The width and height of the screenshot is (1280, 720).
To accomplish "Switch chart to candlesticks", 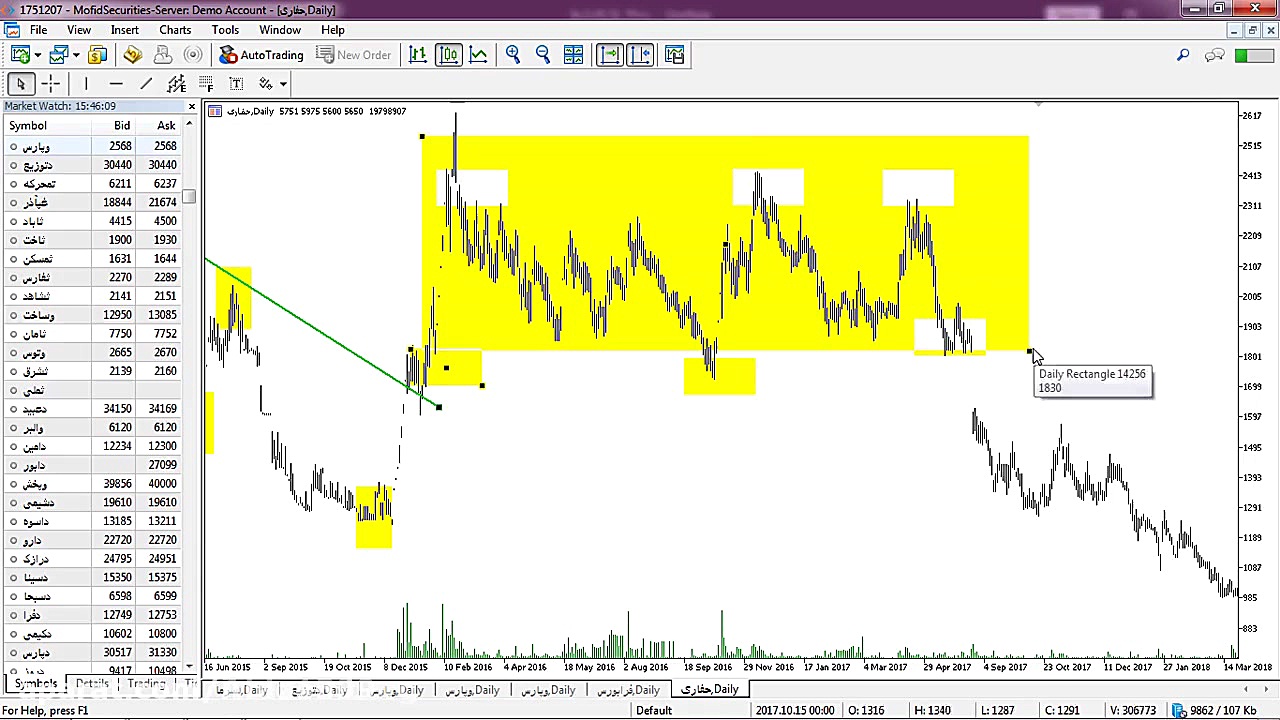I will tap(448, 55).
